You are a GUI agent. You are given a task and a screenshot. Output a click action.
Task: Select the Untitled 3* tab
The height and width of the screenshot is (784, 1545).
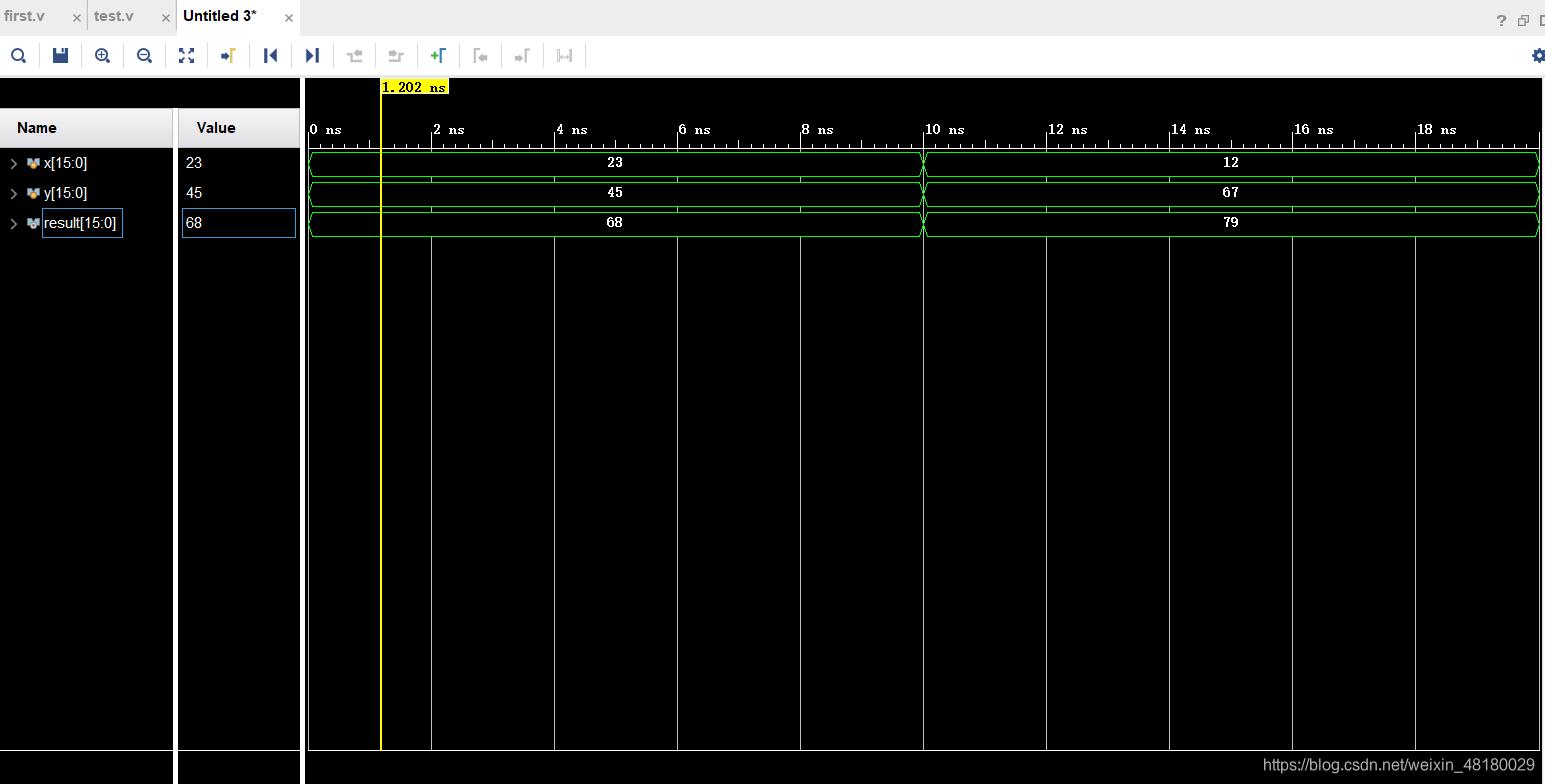tap(220, 17)
